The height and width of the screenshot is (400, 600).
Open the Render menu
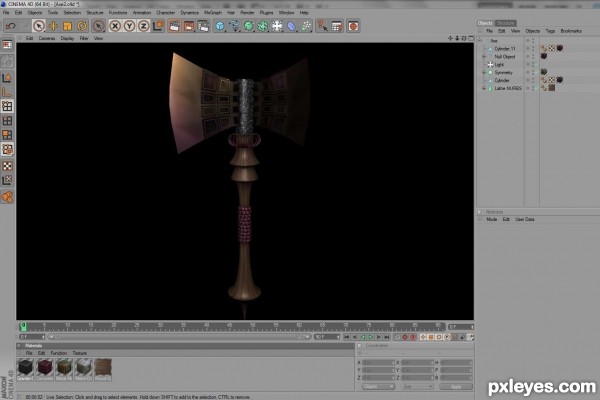[247, 13]
